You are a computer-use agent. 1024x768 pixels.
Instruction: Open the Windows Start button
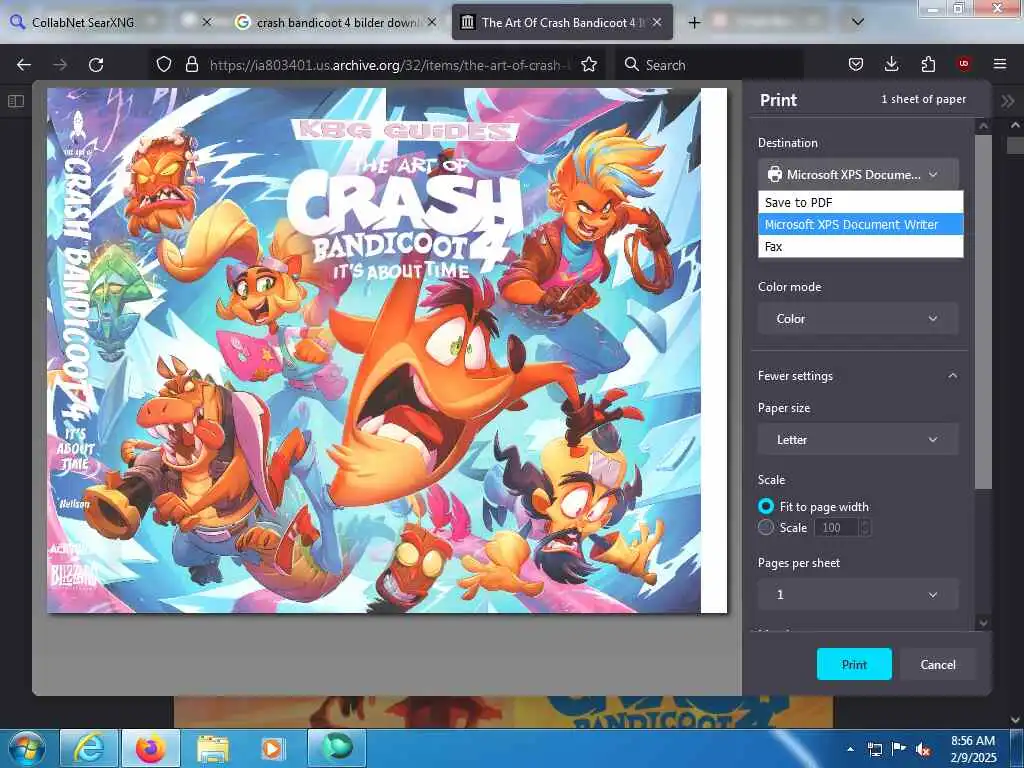(x=27, y=748)
